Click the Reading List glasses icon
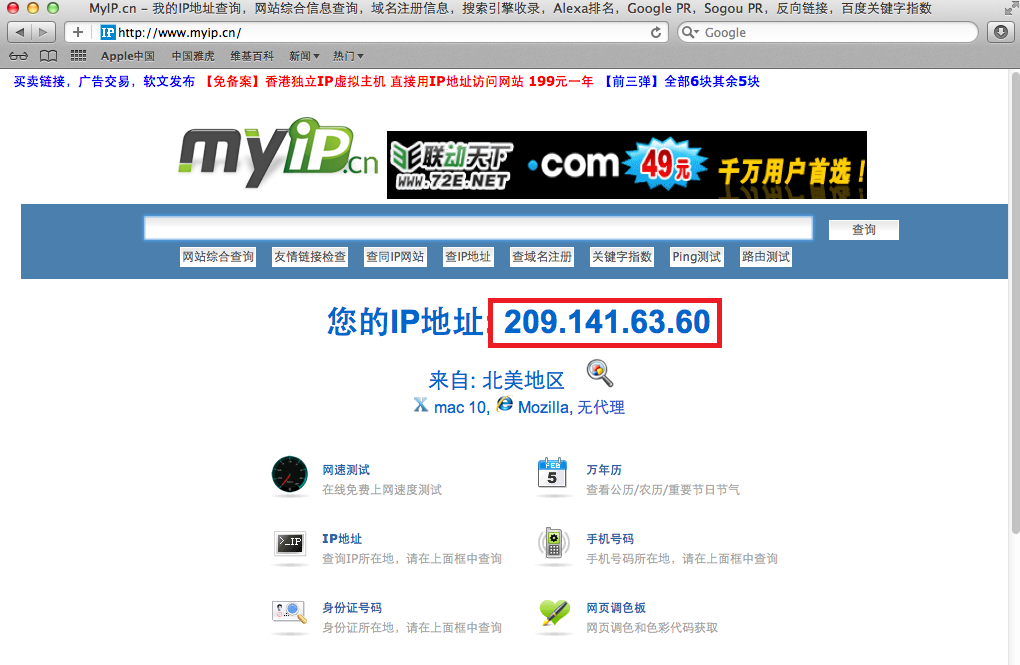1020x665 pixels. point(18,56)
